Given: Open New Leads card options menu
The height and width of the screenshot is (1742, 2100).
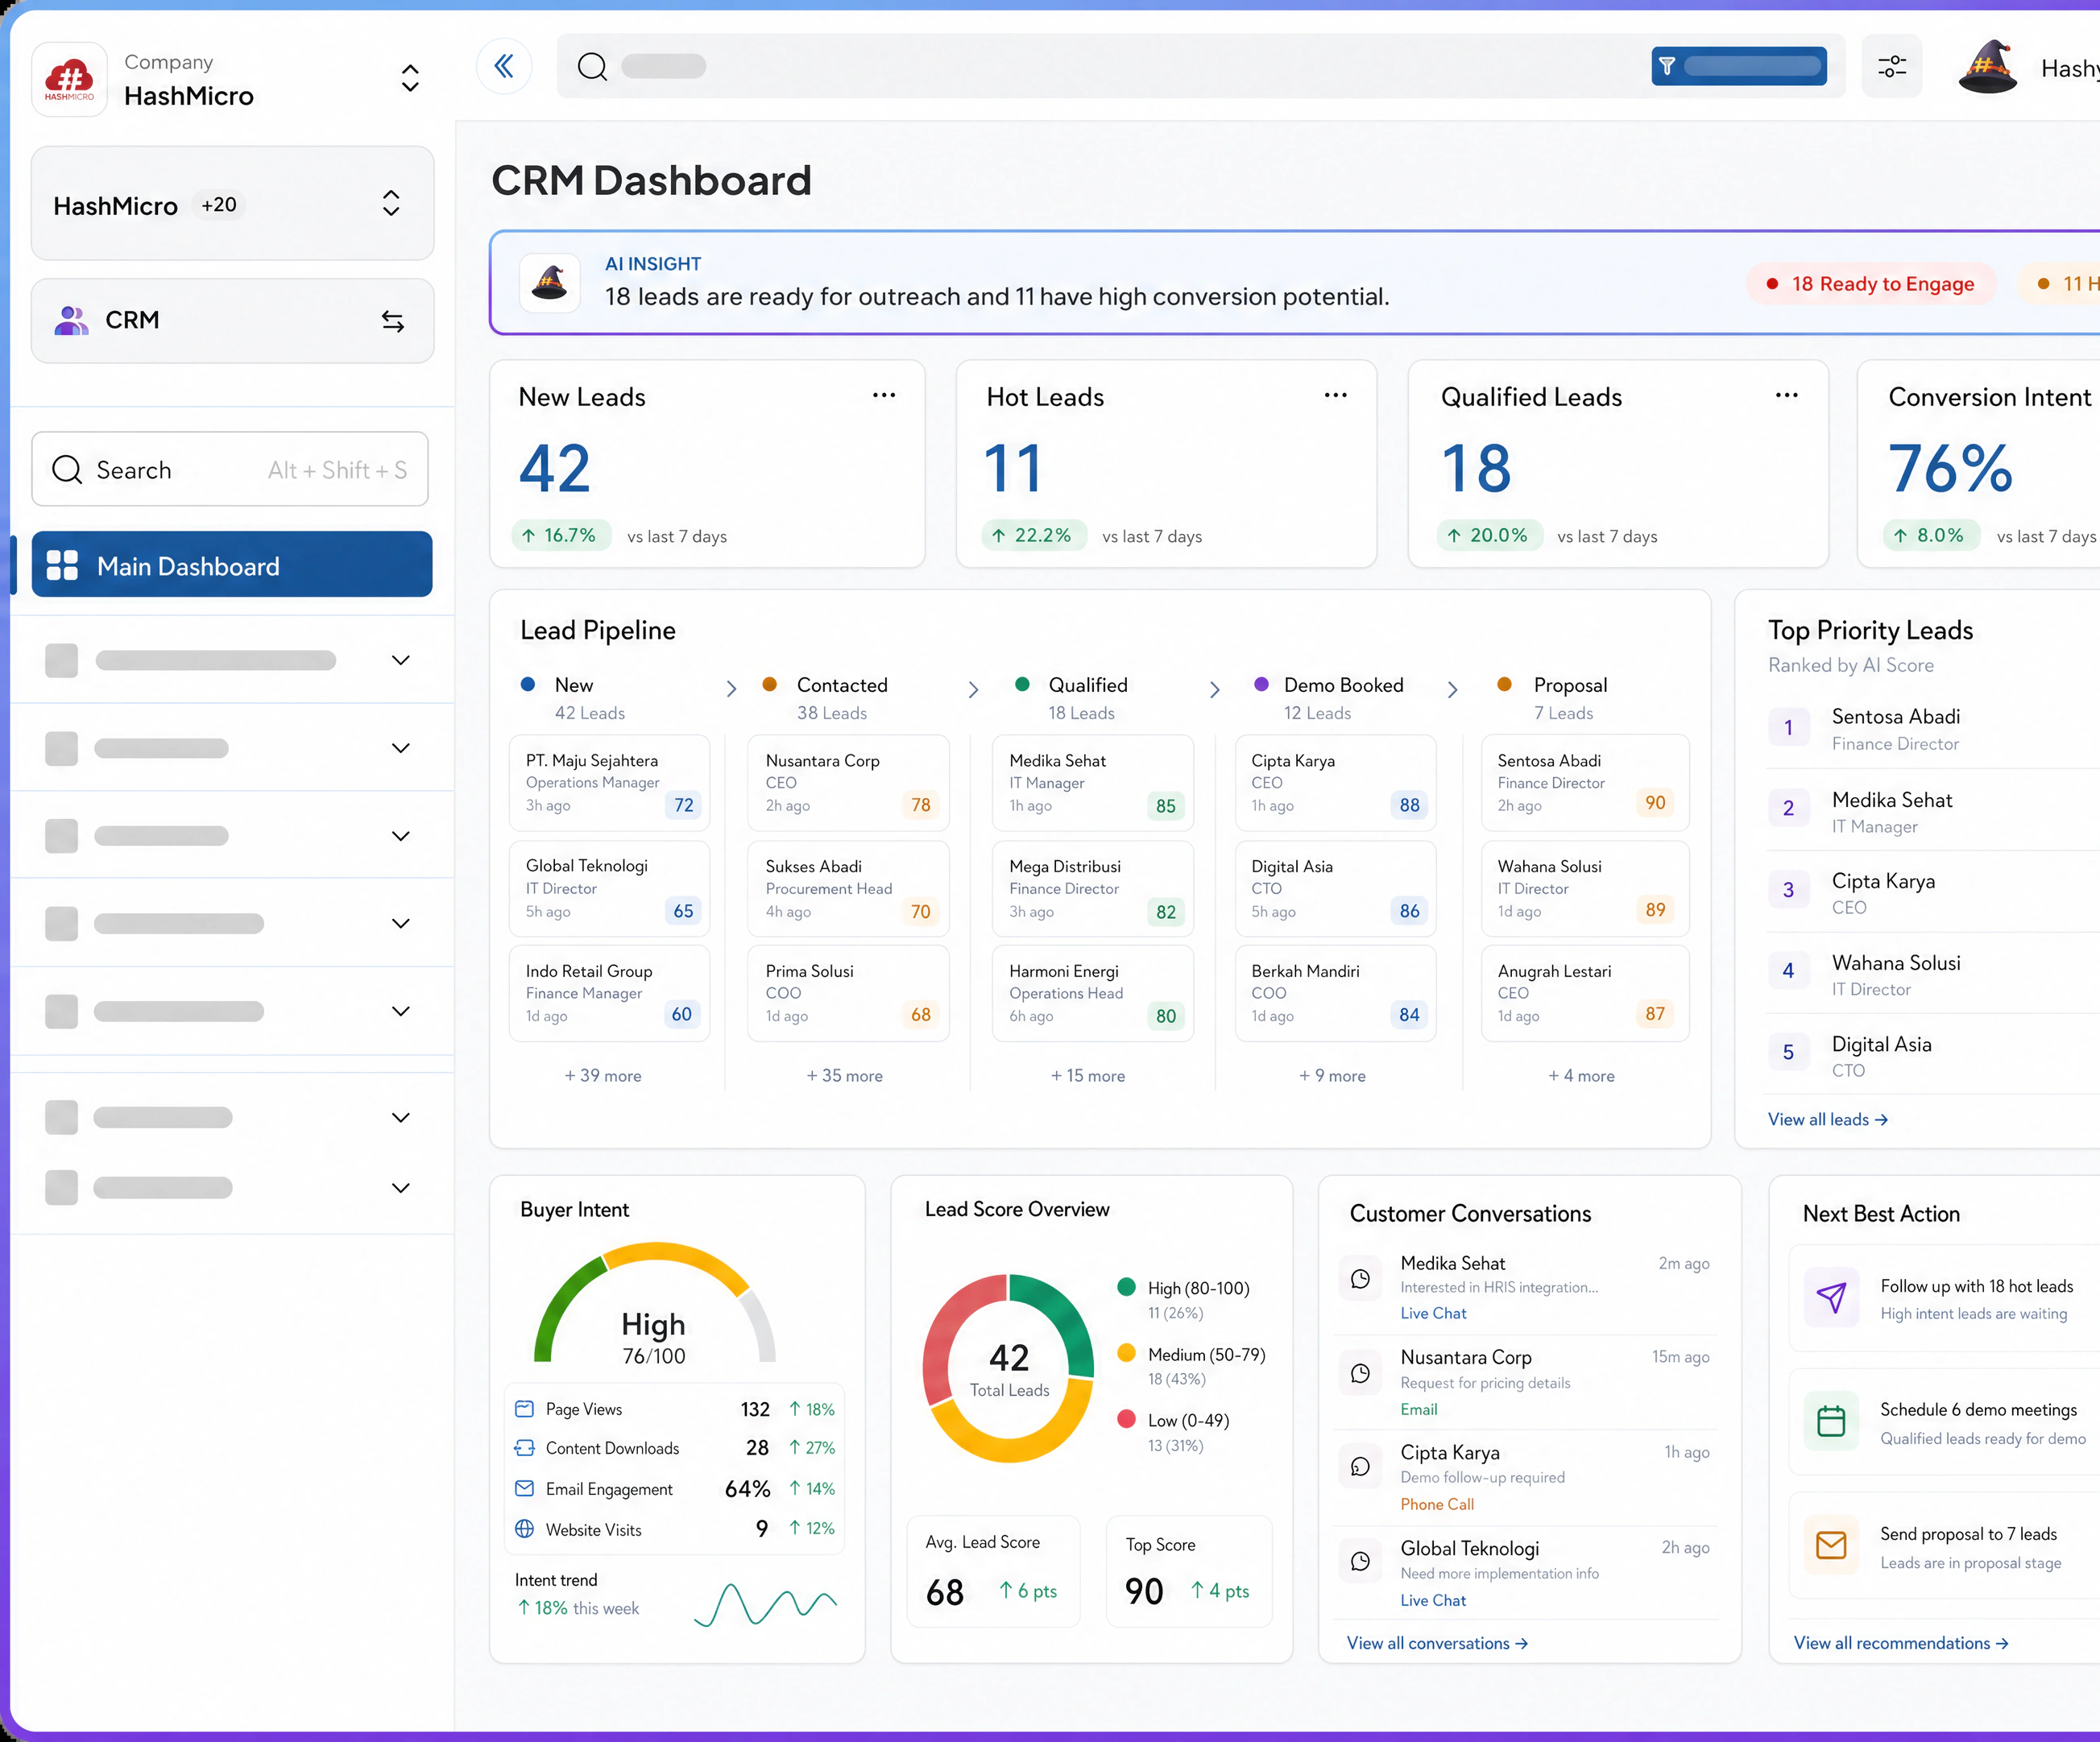Looking at the screenshot, I should pos(883,395).
